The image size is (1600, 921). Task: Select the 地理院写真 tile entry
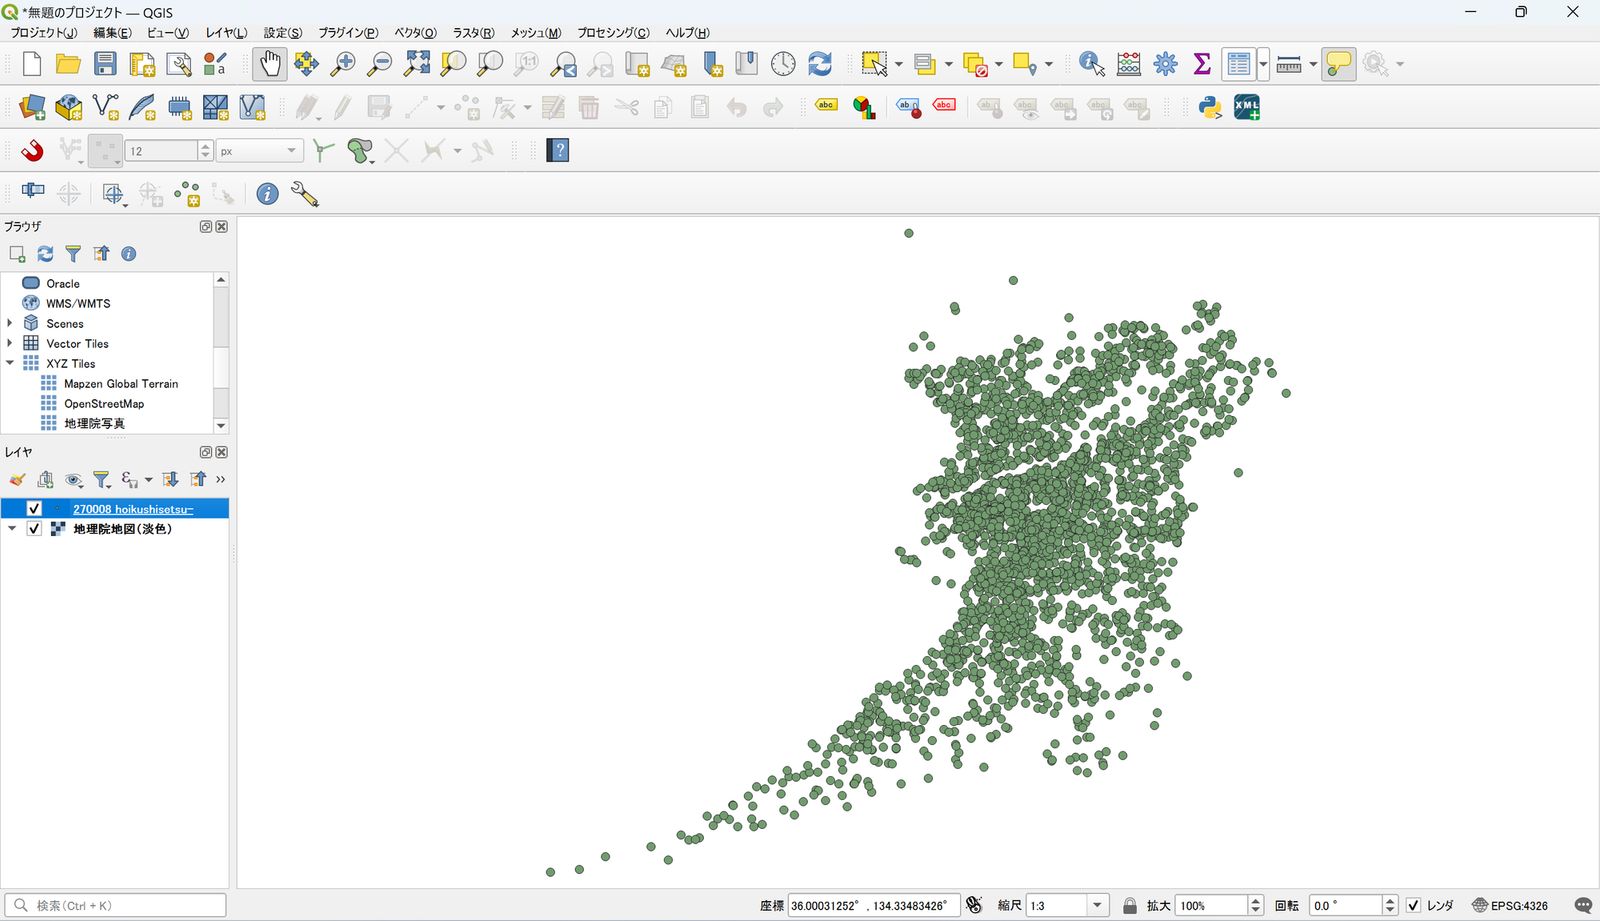point(94,423)
